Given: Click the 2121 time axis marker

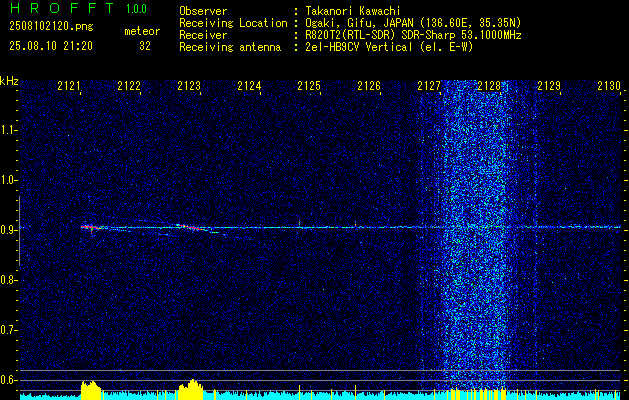Looking at the screenshot, I should tap(69, 85).
